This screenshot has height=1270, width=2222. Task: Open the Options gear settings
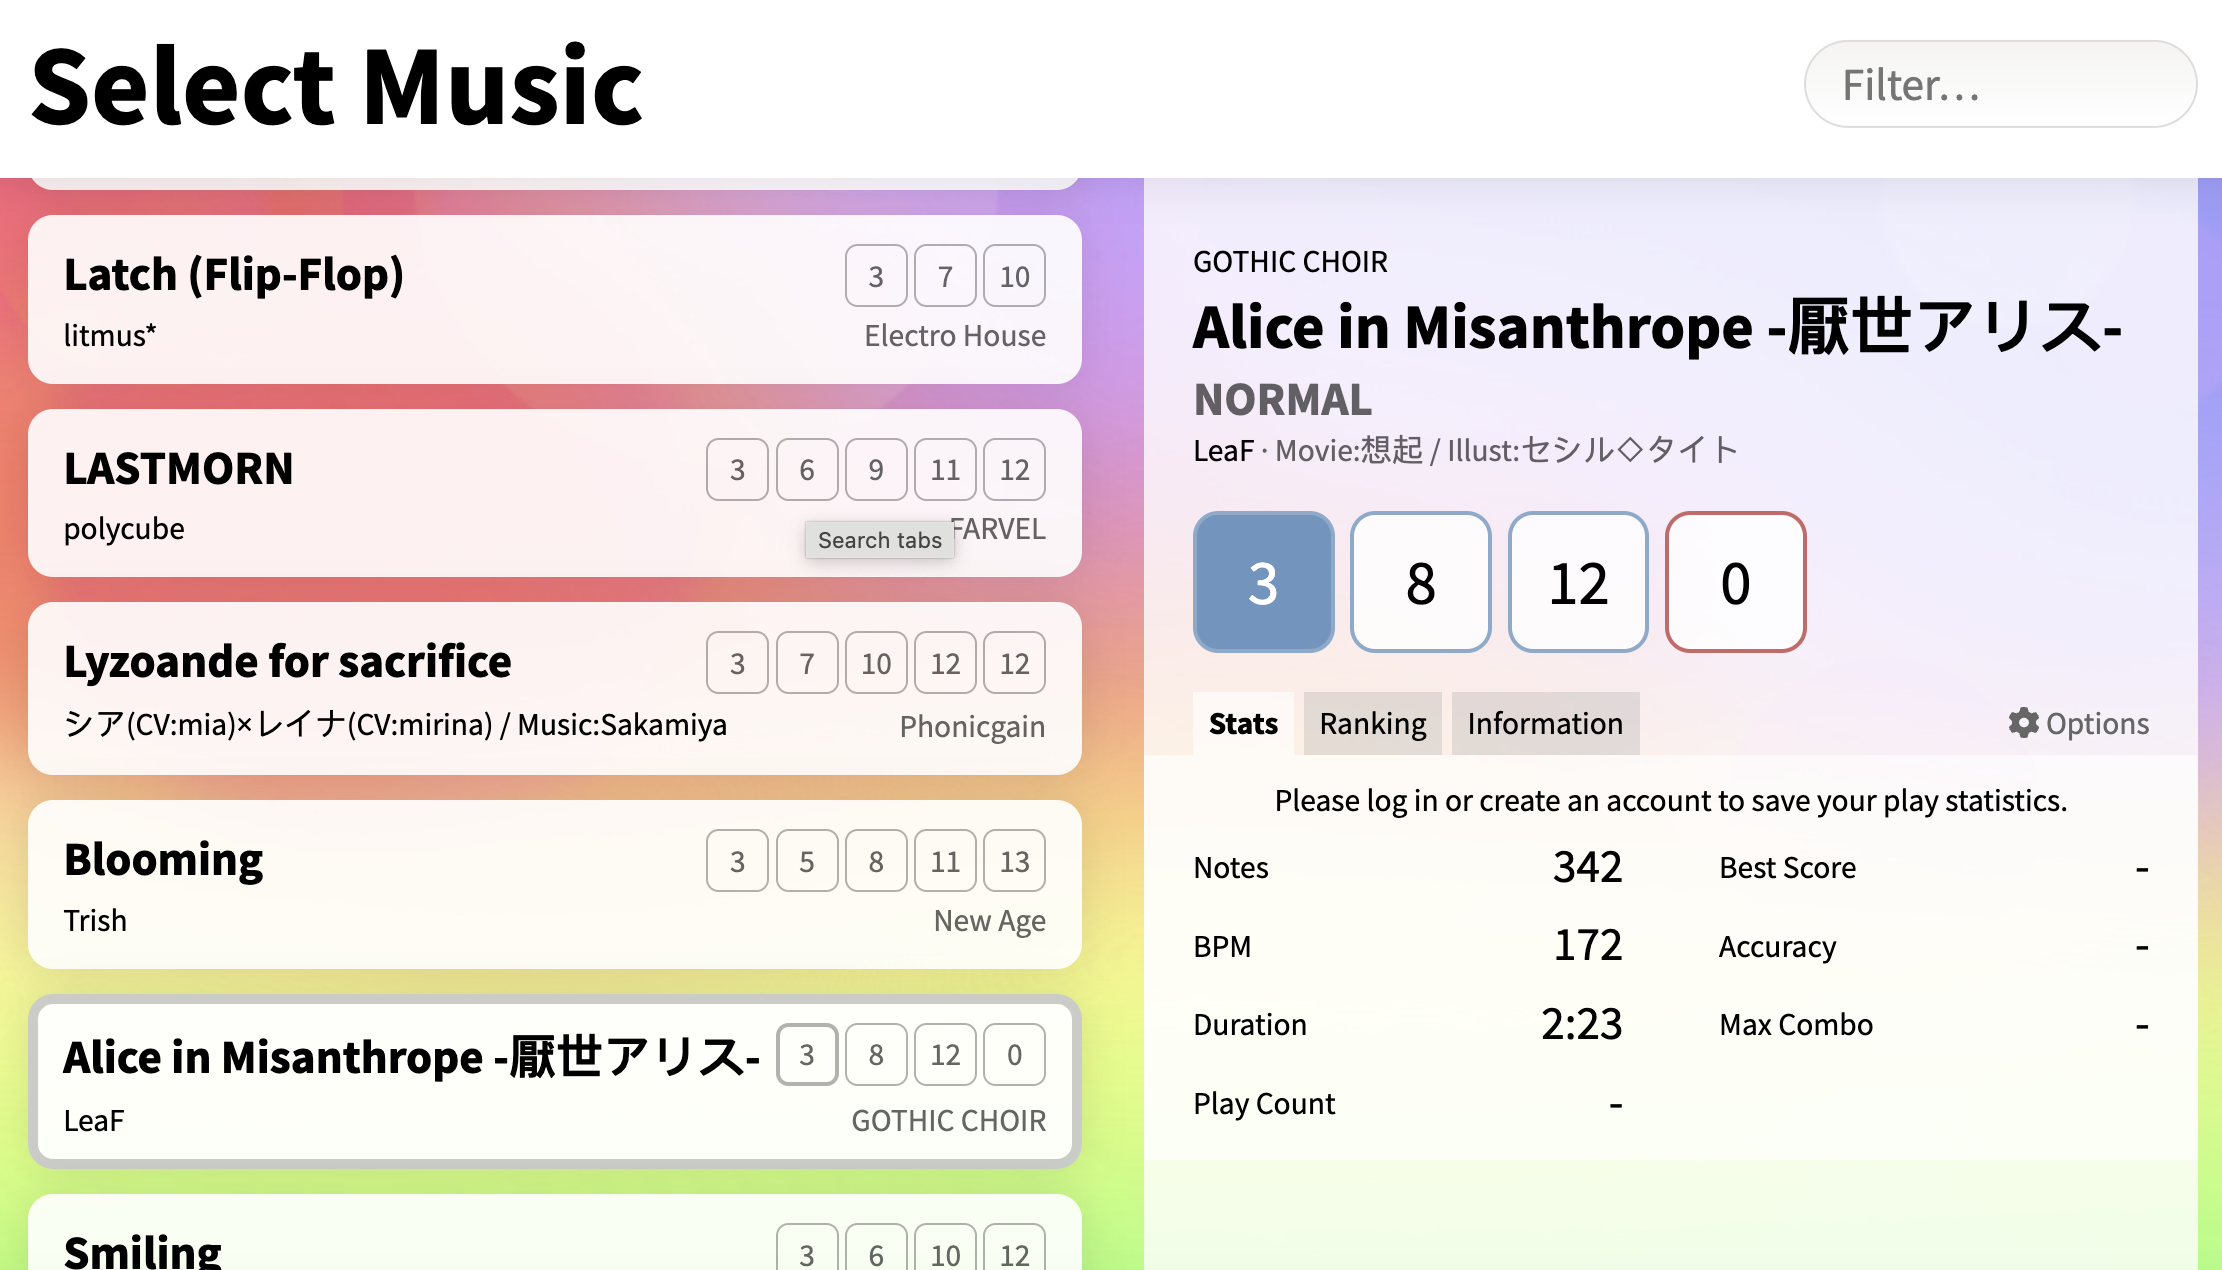tap(2078, 723)
